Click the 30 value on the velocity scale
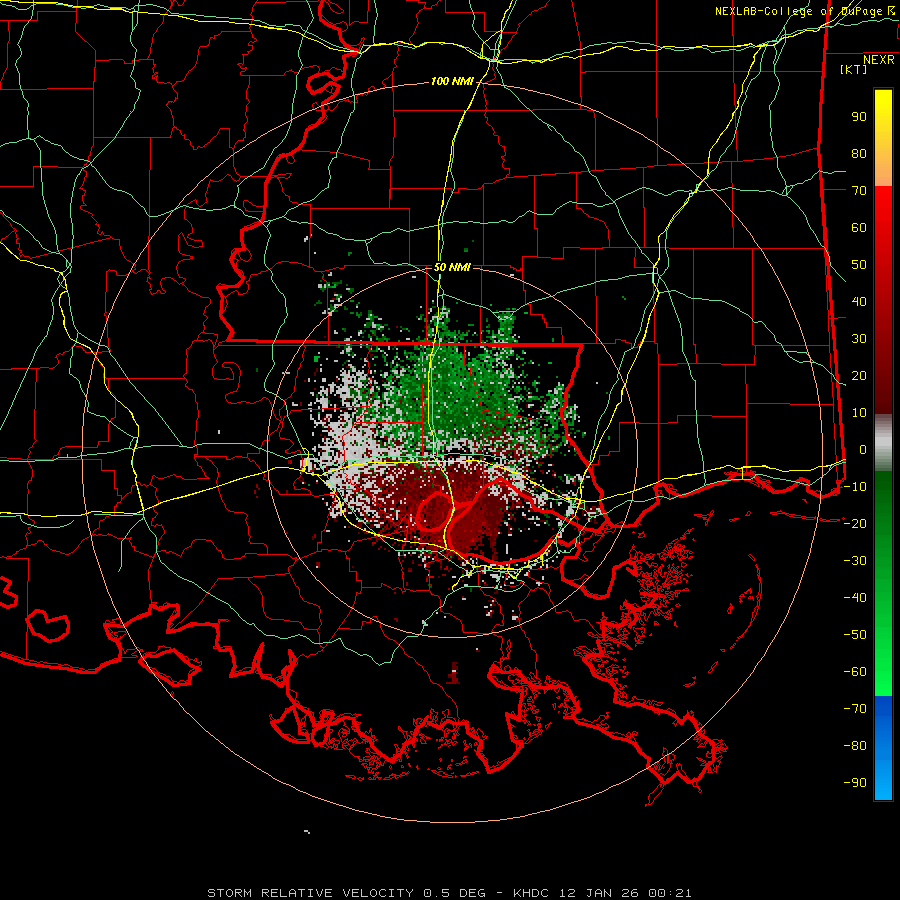Viewport: 900px width, 900px height. click(859, 339)
